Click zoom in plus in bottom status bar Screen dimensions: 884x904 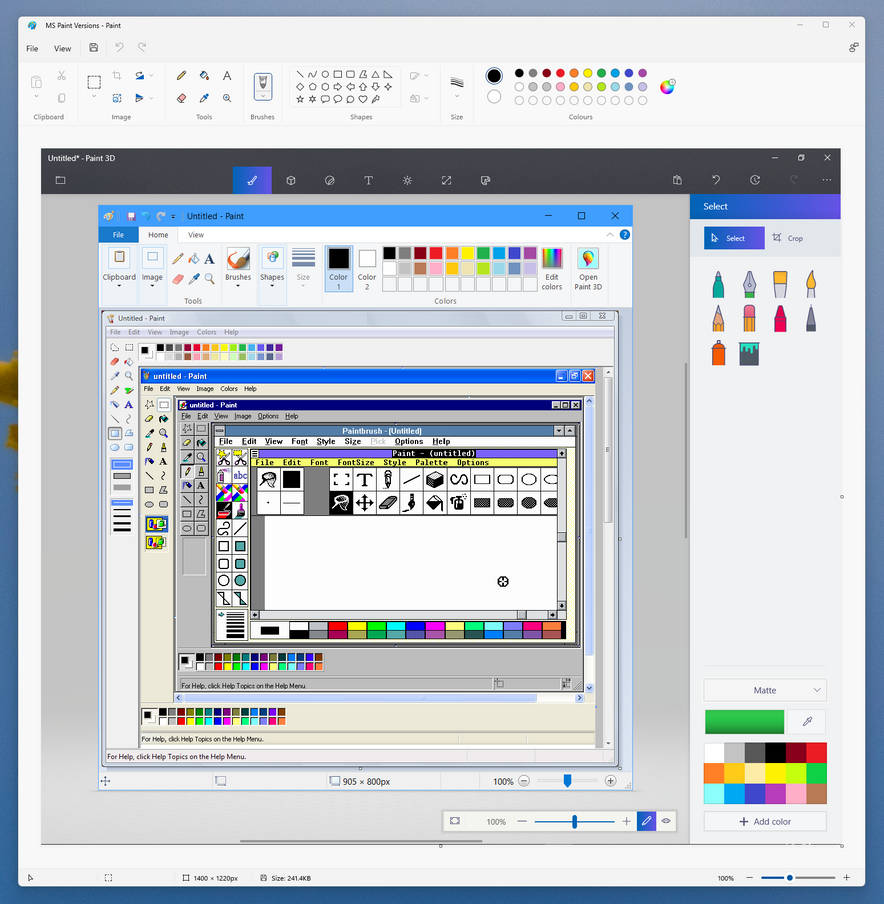(x=847, y=877)
